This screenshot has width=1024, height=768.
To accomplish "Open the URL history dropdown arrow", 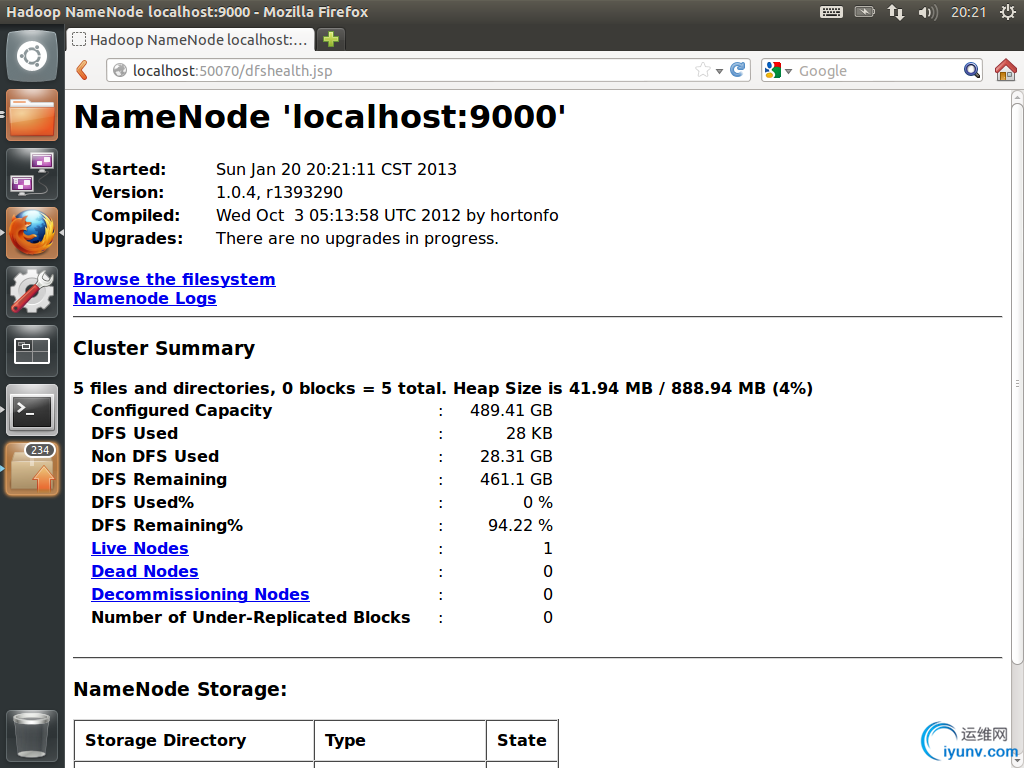I will point(719,71).
